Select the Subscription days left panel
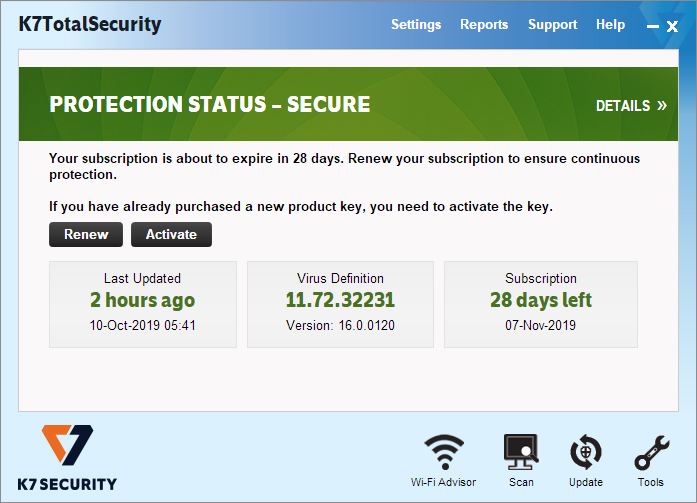Image resolution: width=697 pixels, height=503 pixels. (x=541, y=304)
